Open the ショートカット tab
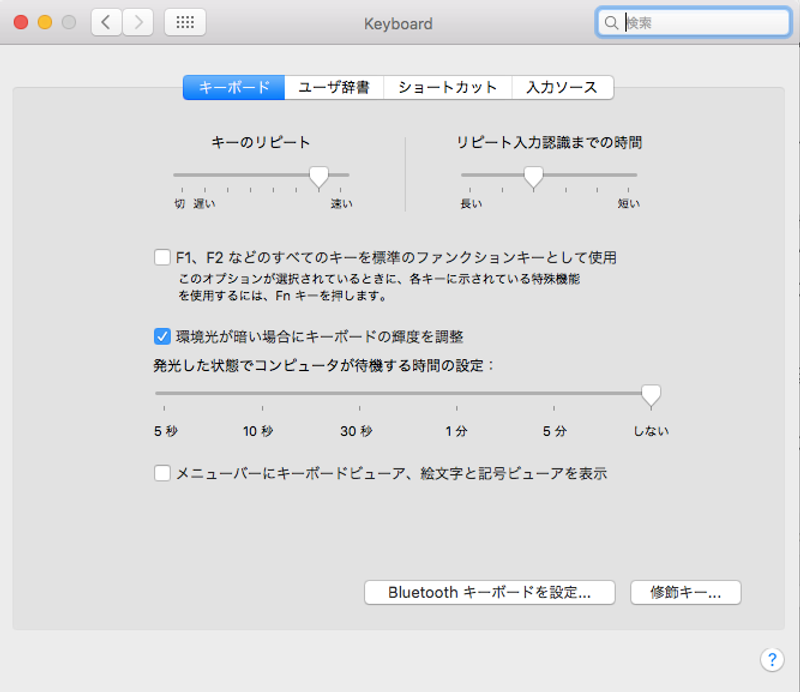800x692 pixels. [x=447, y=87]
